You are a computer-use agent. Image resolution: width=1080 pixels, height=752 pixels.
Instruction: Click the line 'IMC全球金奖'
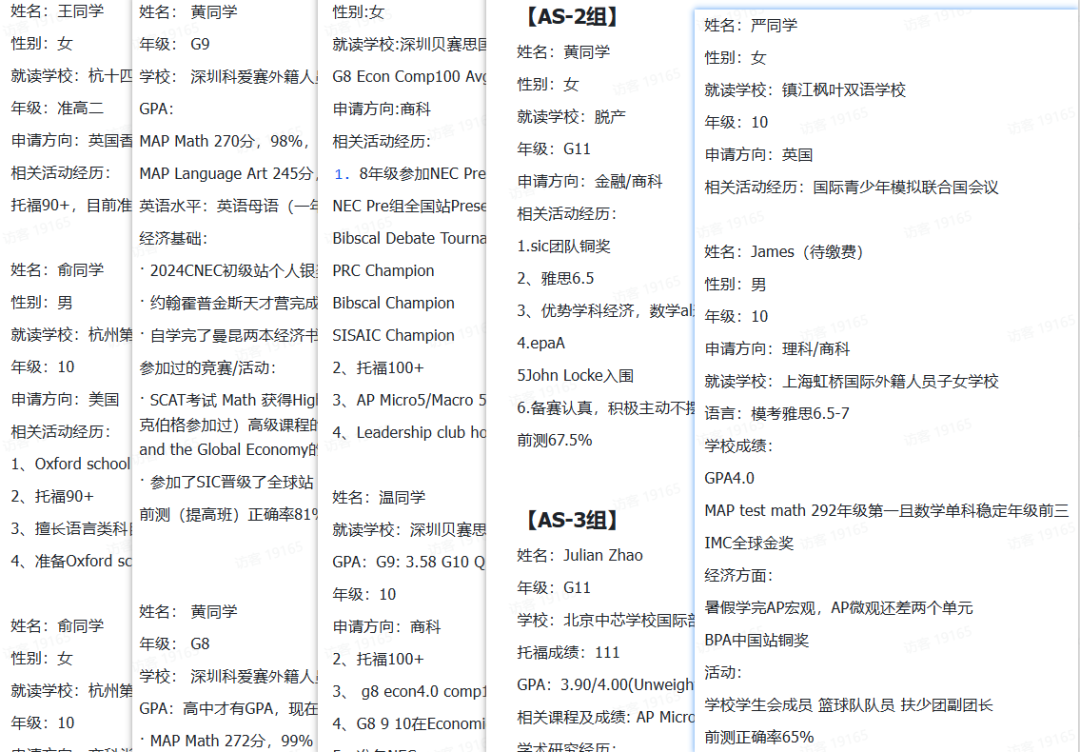(749, 543)
